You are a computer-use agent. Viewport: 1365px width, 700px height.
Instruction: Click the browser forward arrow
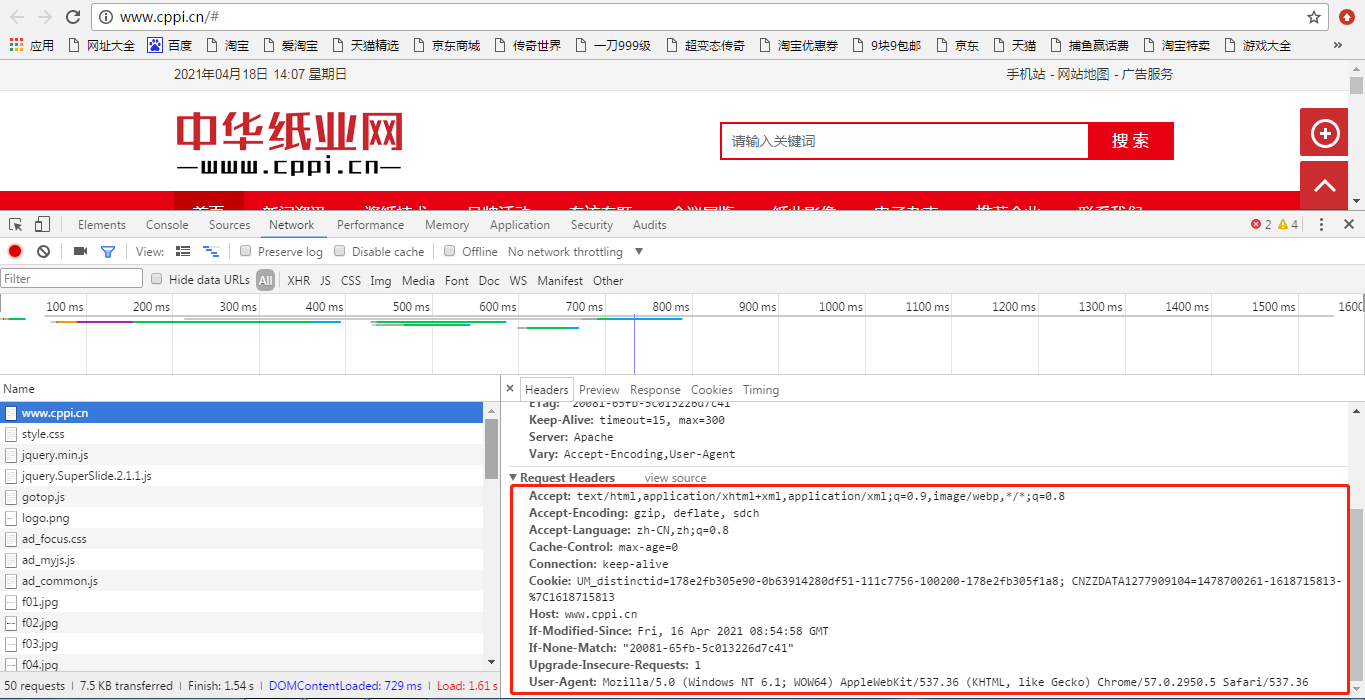pyautogui.click(x=45, y=17)
